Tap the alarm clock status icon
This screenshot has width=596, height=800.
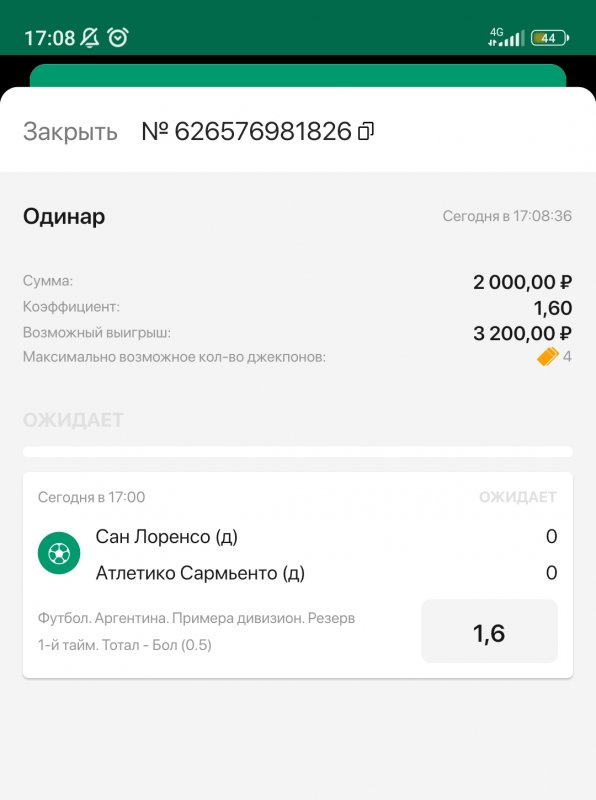pos(118,38)
